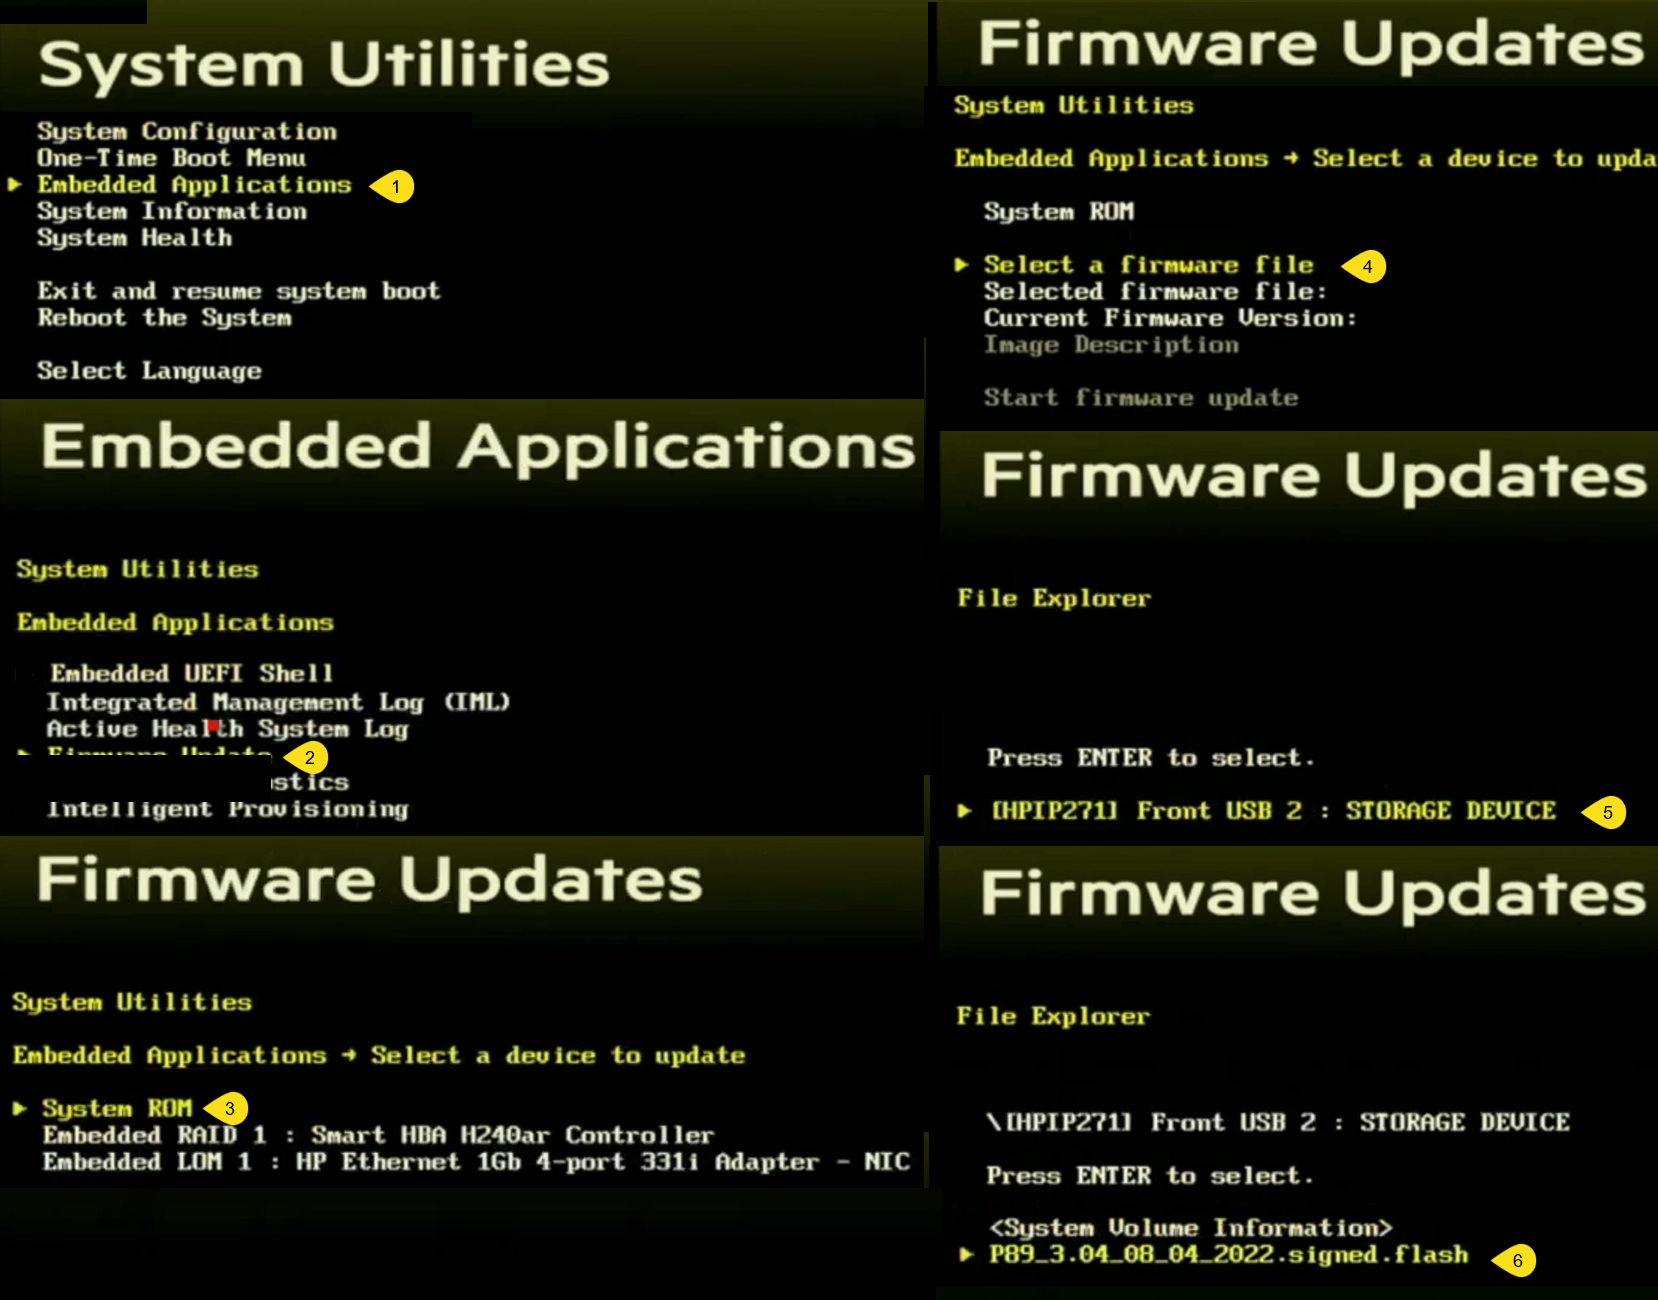Image resolution: width=1658 pixels, height=1300 pixels.
Task: Open Active Health System Log
Action: click(227, 729)
